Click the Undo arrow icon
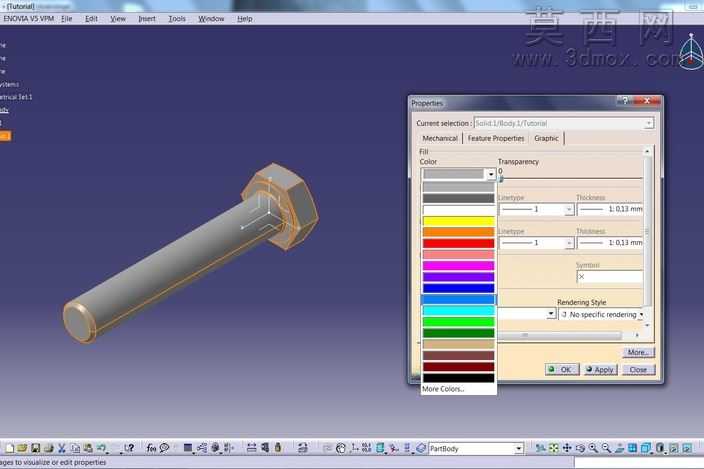704x469 pixels. 101,448
